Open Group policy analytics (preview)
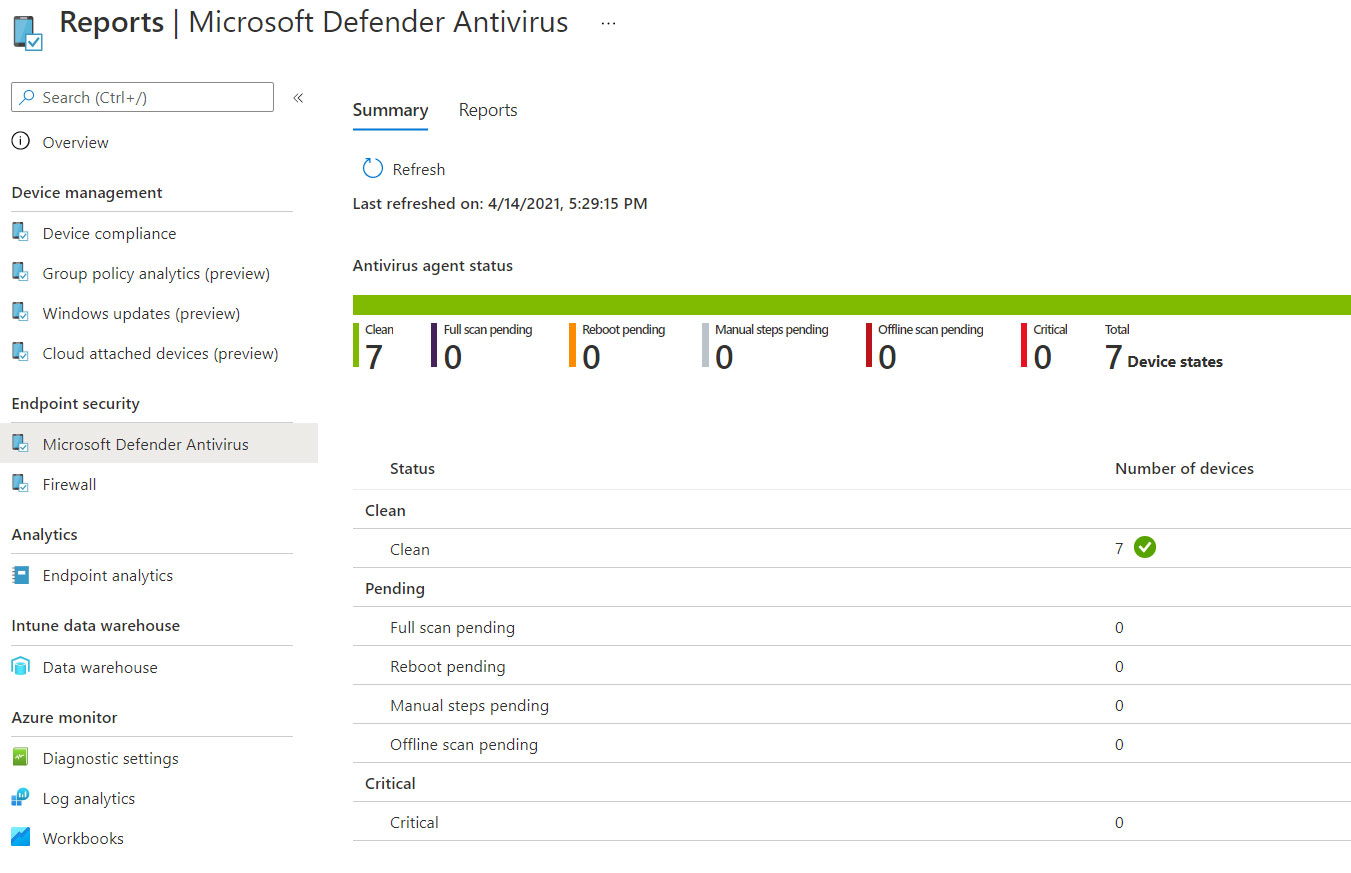Viewport: 1351px width, 873px height. (x=156, y=273)
